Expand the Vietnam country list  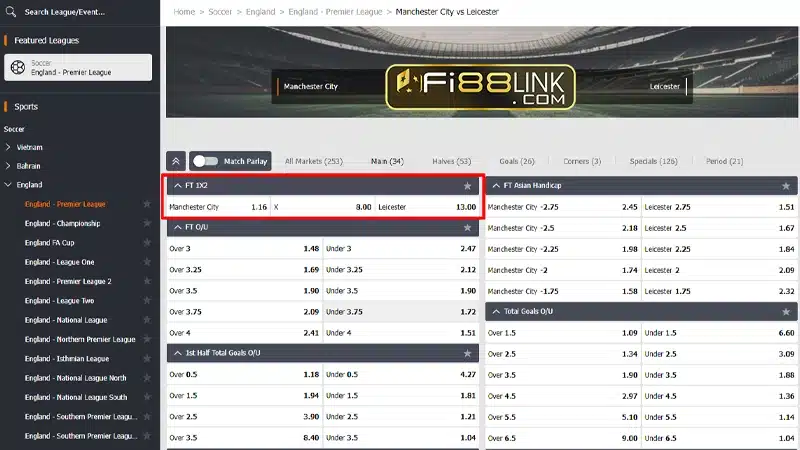coord(8,147)
